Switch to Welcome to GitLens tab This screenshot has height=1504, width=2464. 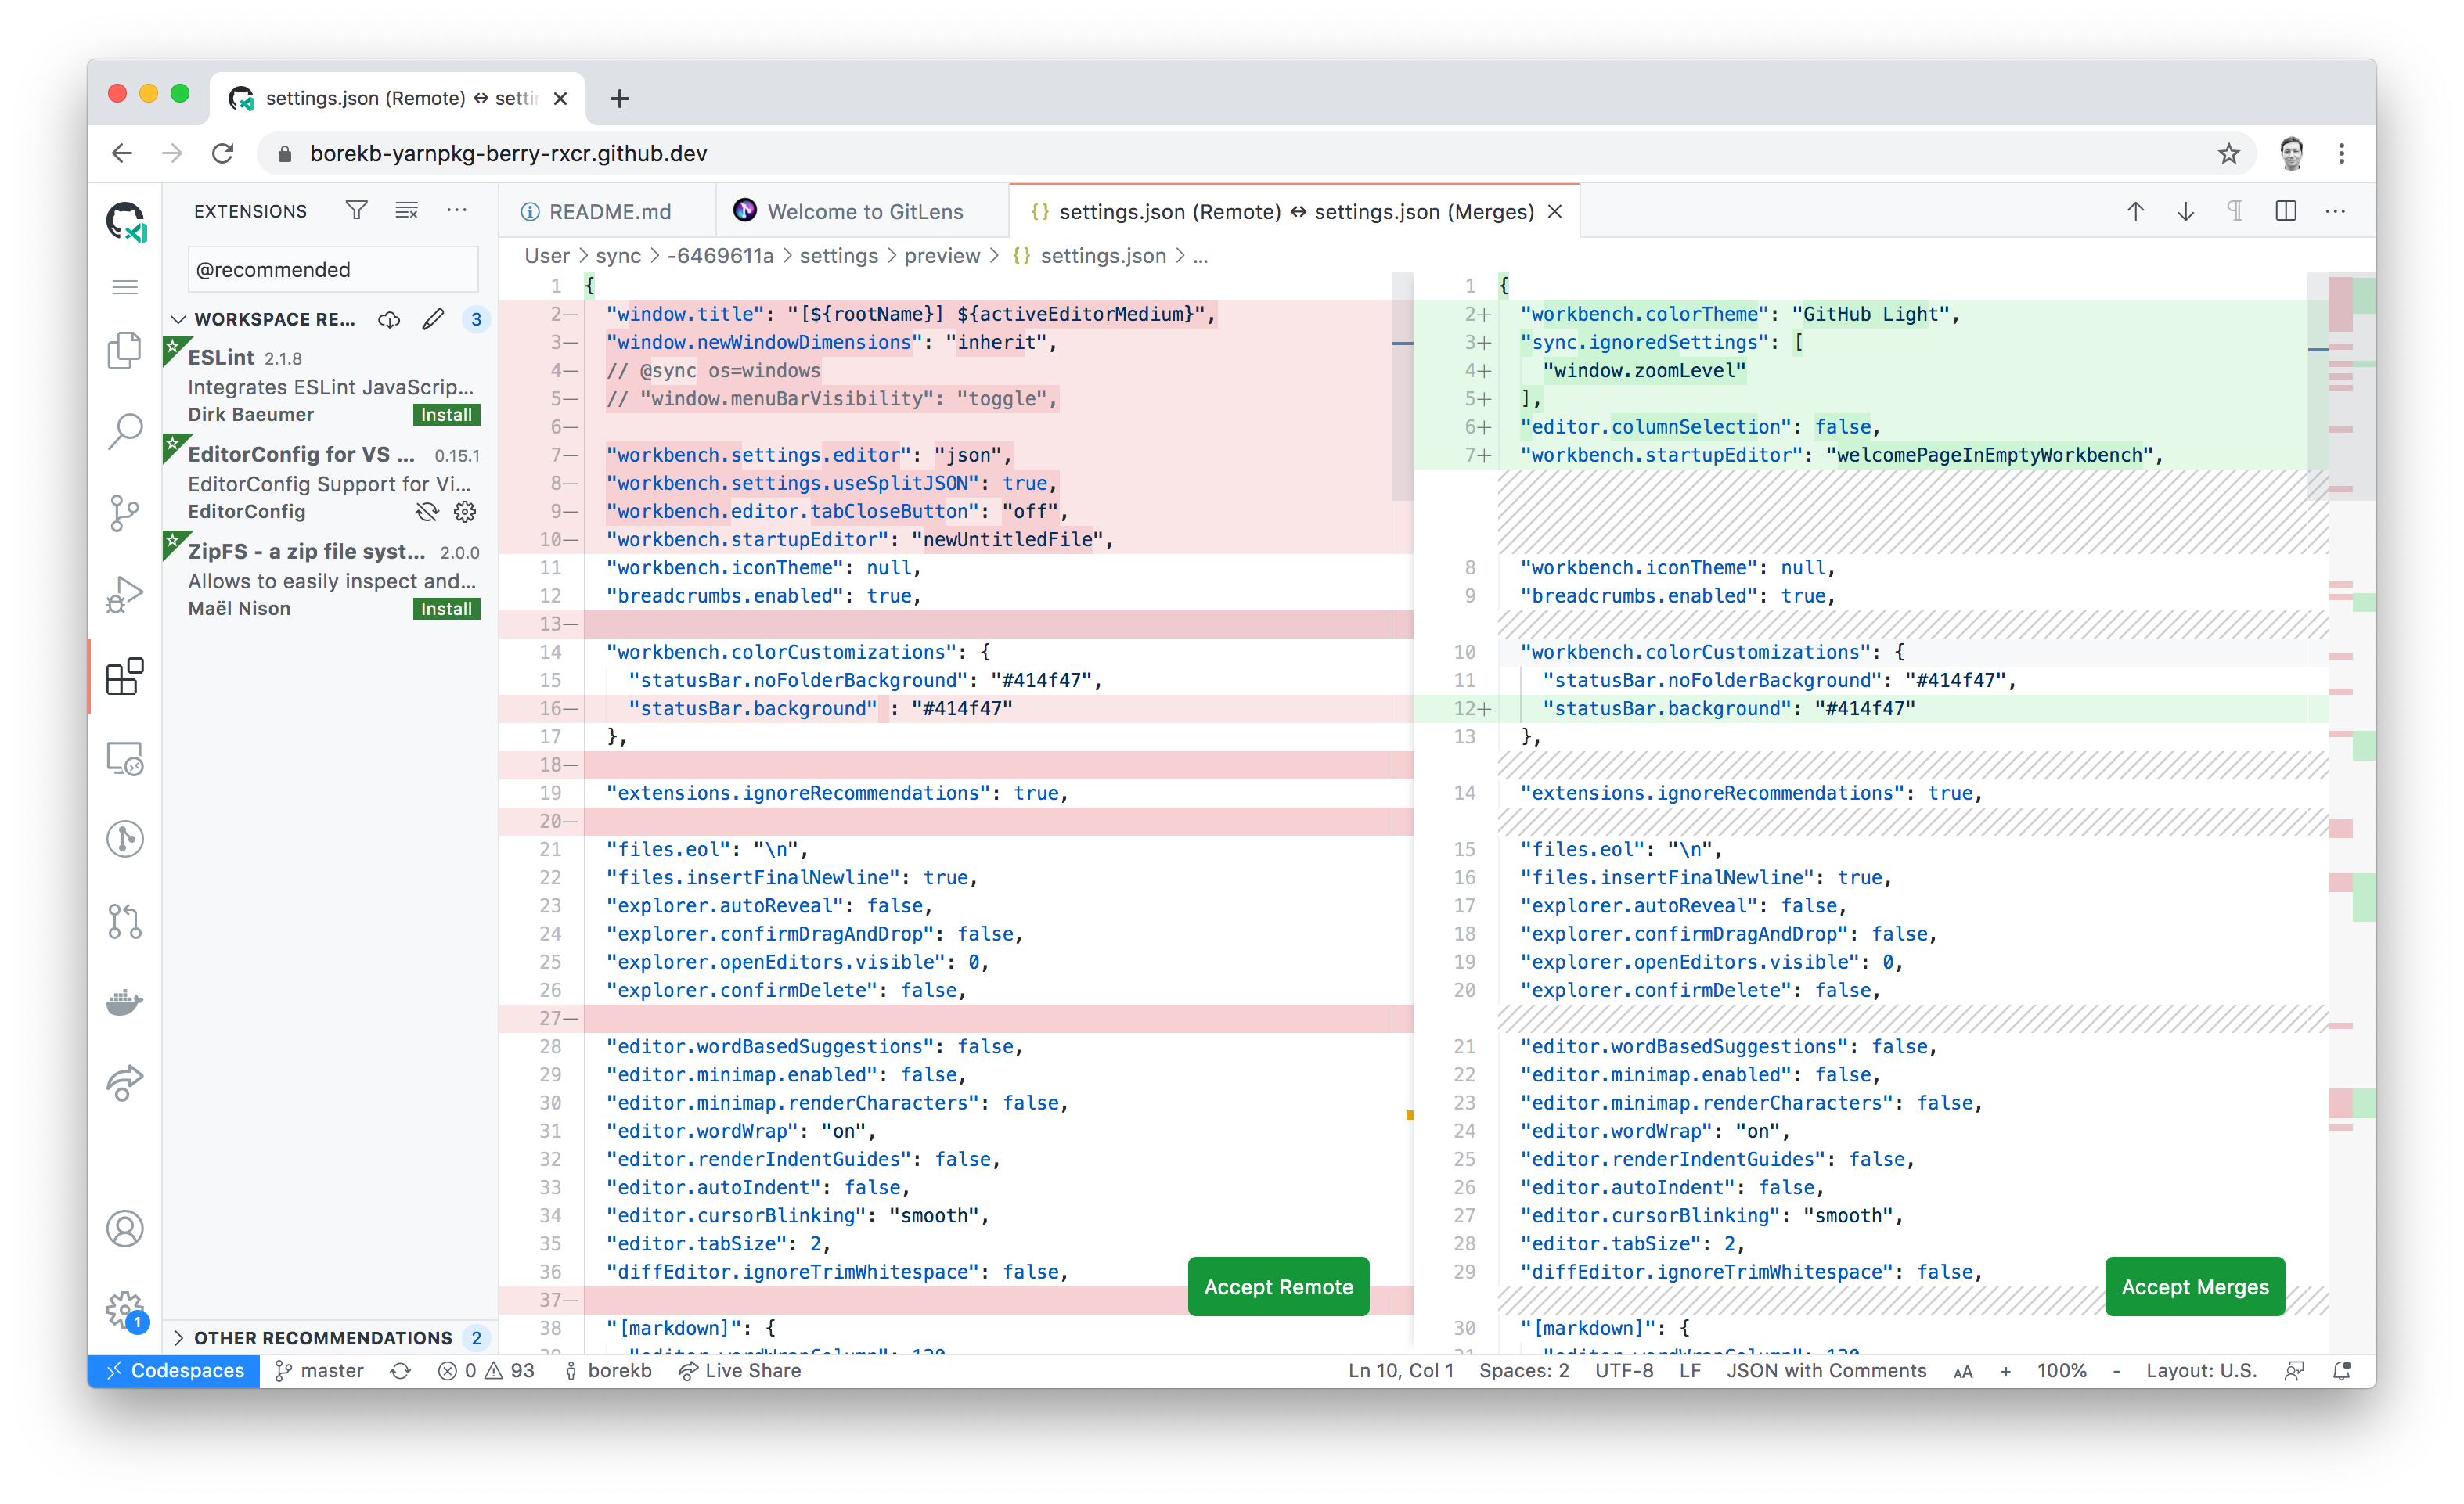(x=863, y=211)
